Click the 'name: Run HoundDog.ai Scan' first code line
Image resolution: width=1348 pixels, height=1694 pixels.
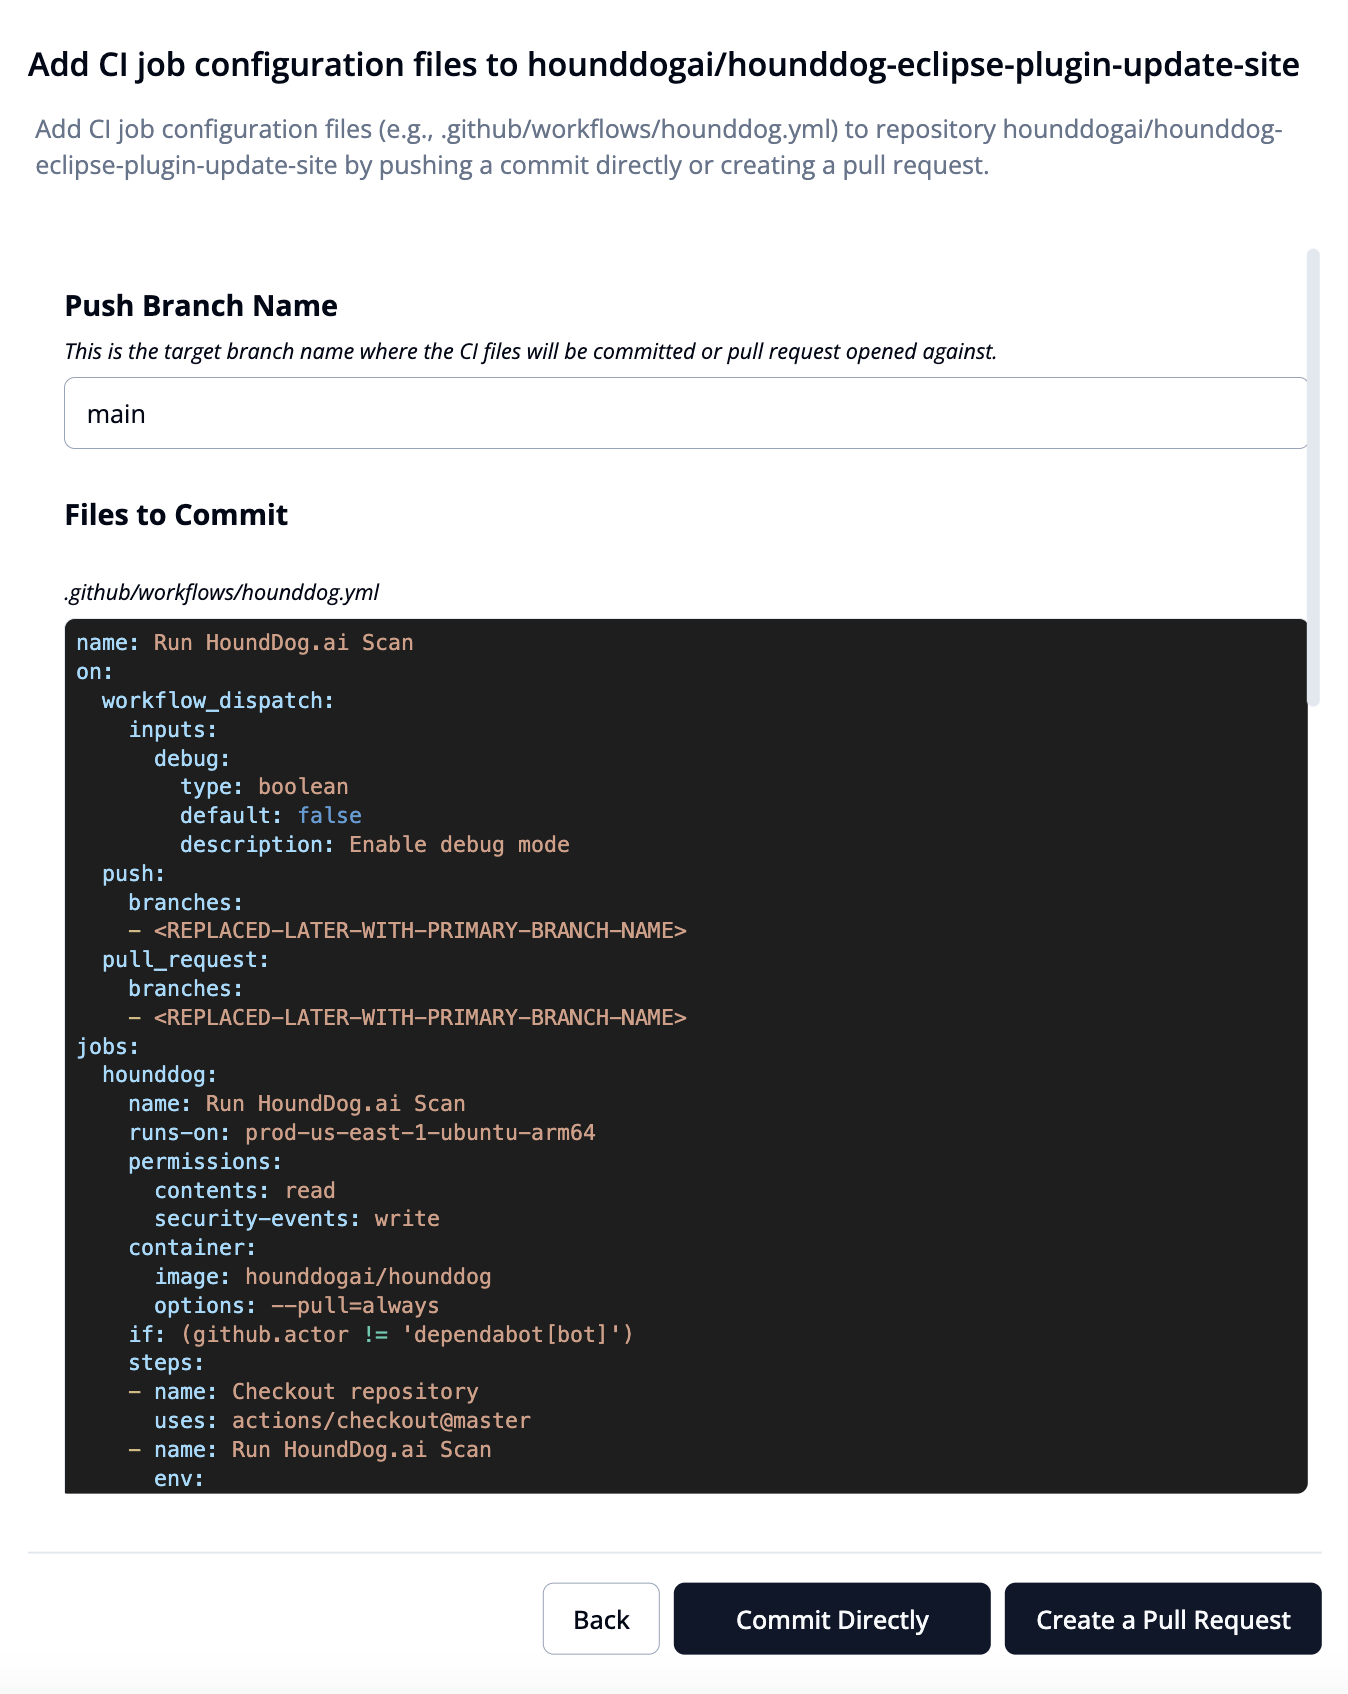(x=245, y=642)
